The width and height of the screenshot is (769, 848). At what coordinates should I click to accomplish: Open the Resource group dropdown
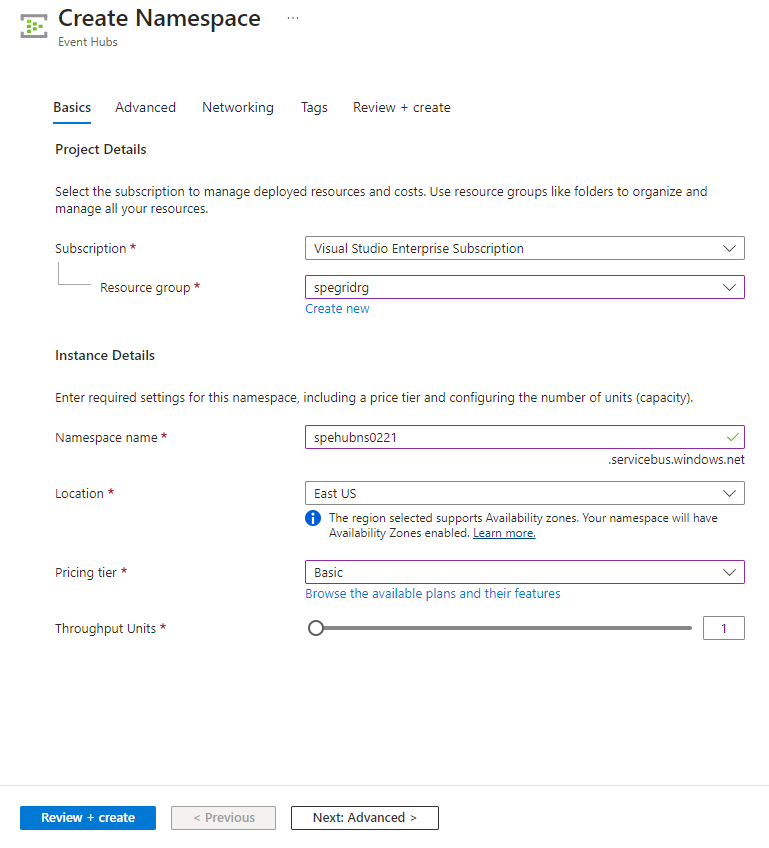(x=525, y=287)
